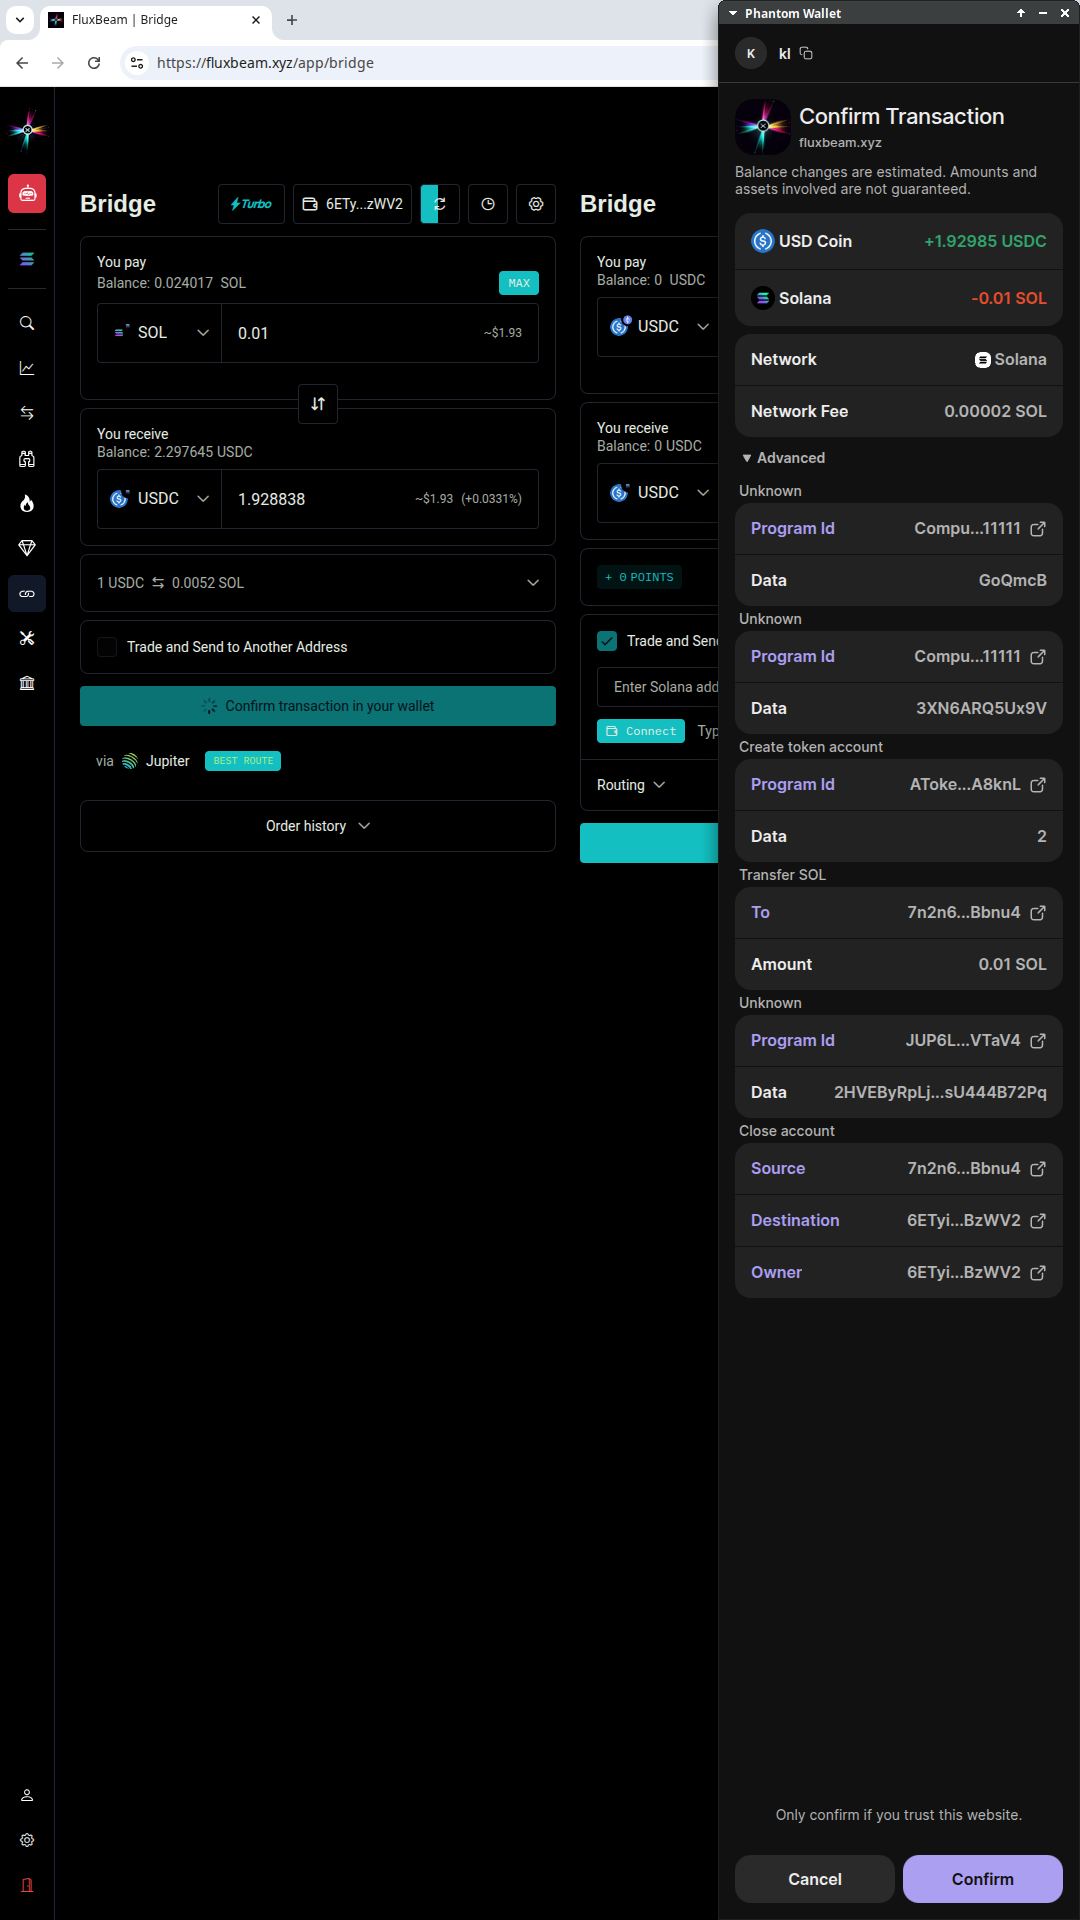Open external link for JUP6L program
The height and width of the screenshot is (1920, 1080).
click(1038, 1041)
